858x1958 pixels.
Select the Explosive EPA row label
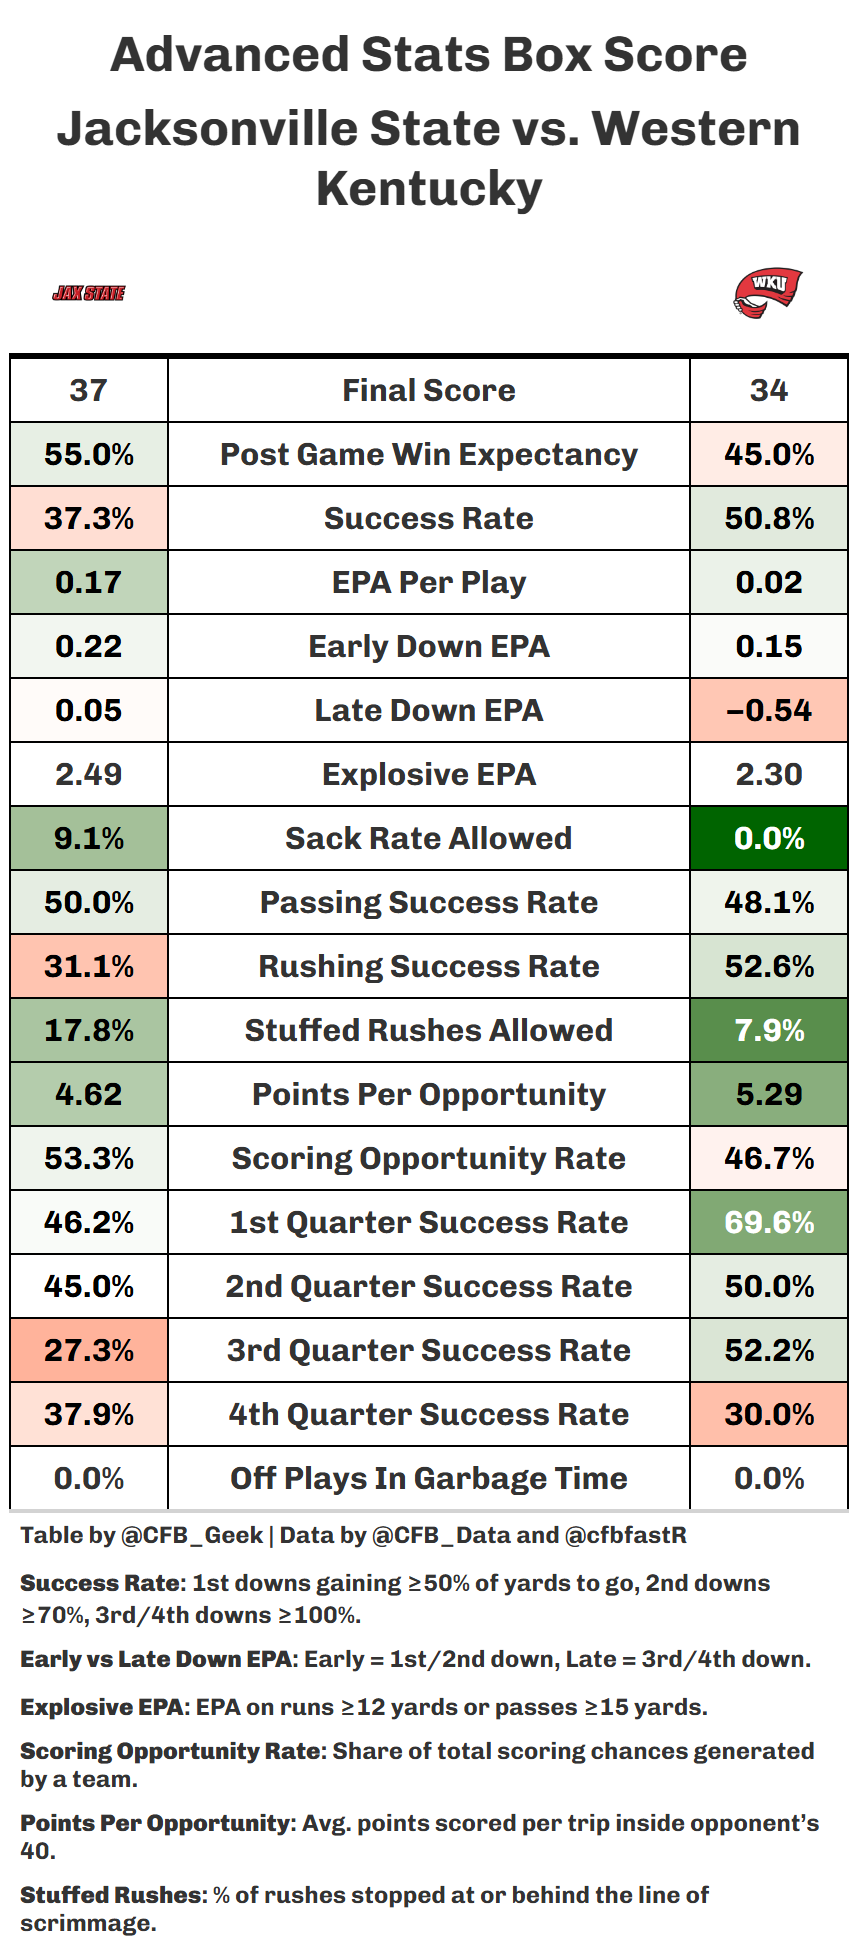428,774
